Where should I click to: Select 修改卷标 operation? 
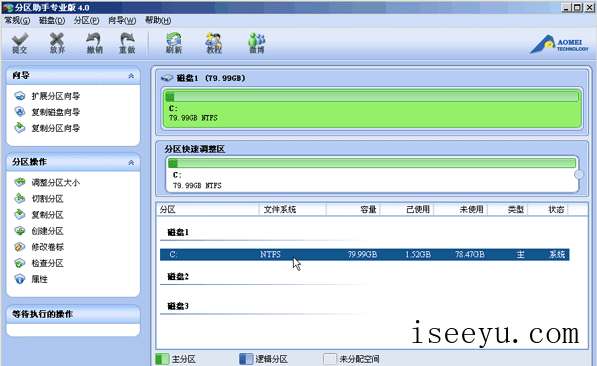tap(47, 247)
